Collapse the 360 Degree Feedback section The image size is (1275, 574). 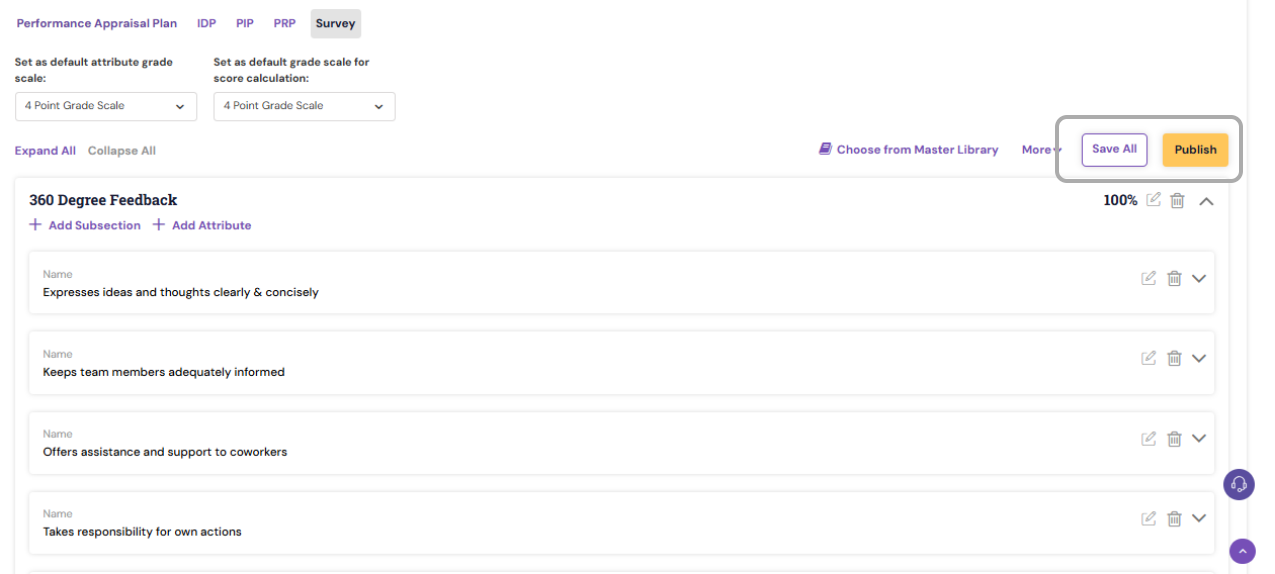[1206, 201]
